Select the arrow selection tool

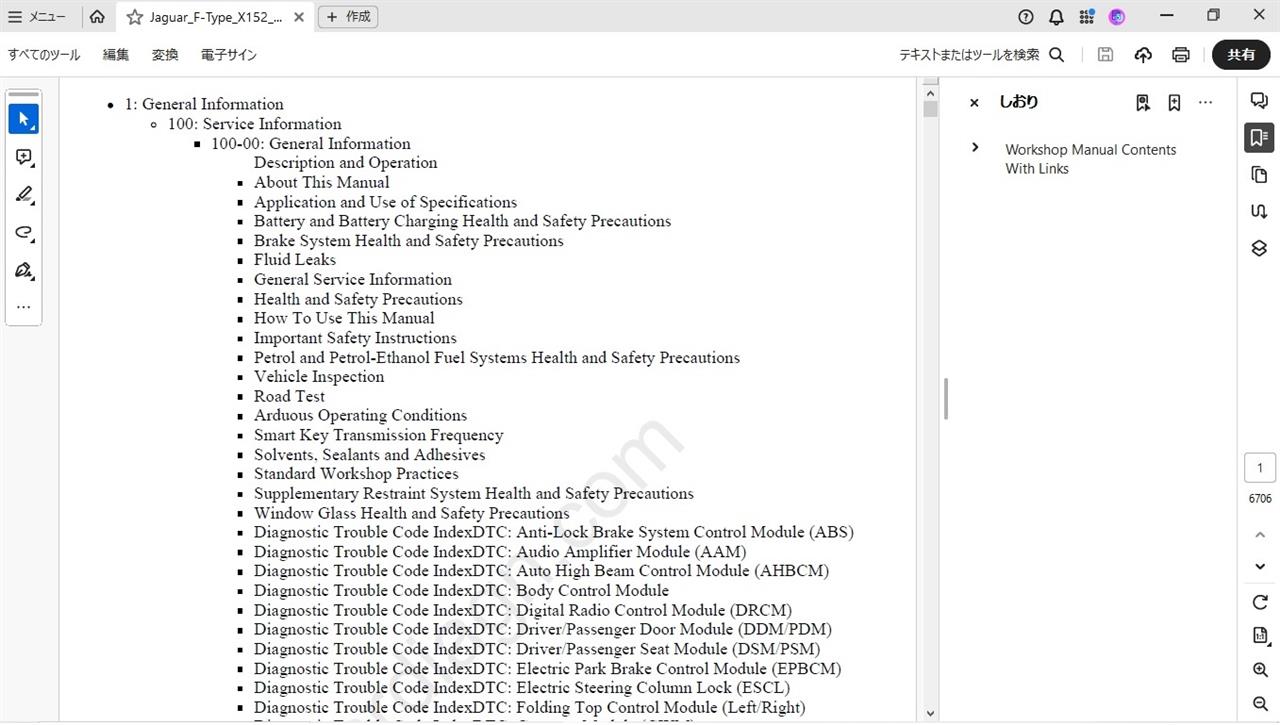(x=24, y=119)
